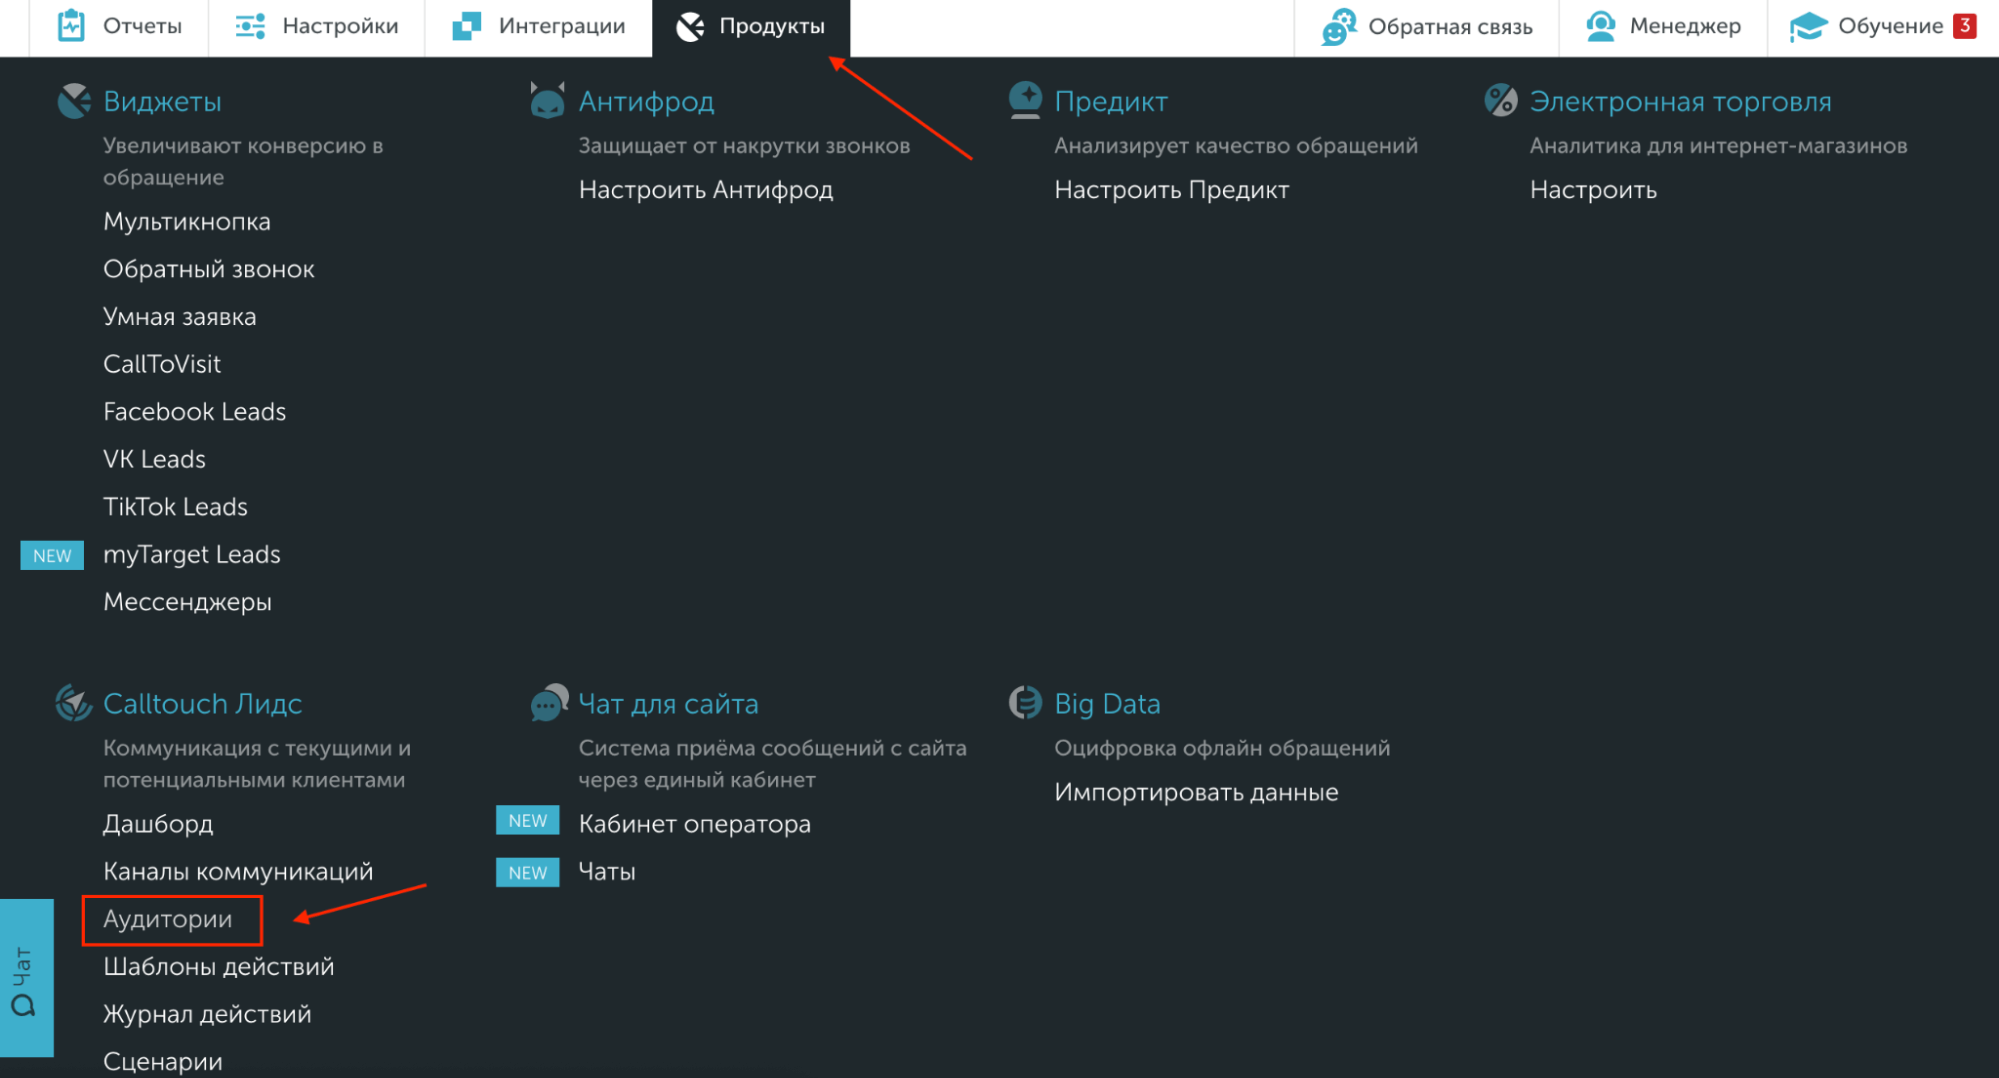
Task: Click the Предикт crystal ball icon
Action: point(1025,101)
